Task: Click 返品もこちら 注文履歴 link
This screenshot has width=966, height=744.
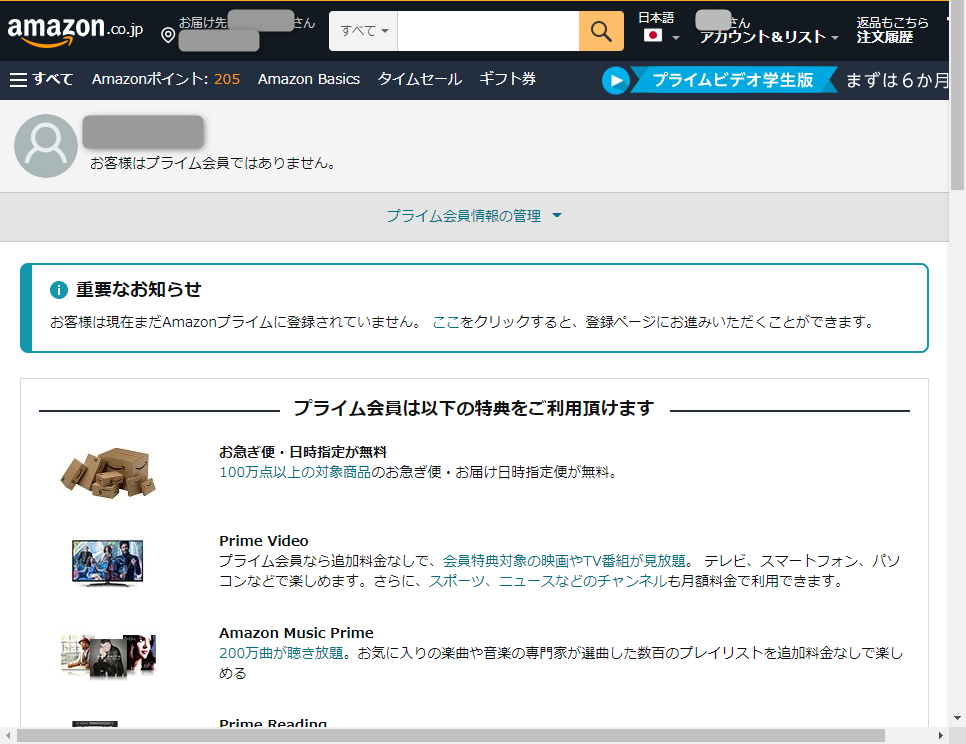Action: pyautogui.click(x=892, y=30)
